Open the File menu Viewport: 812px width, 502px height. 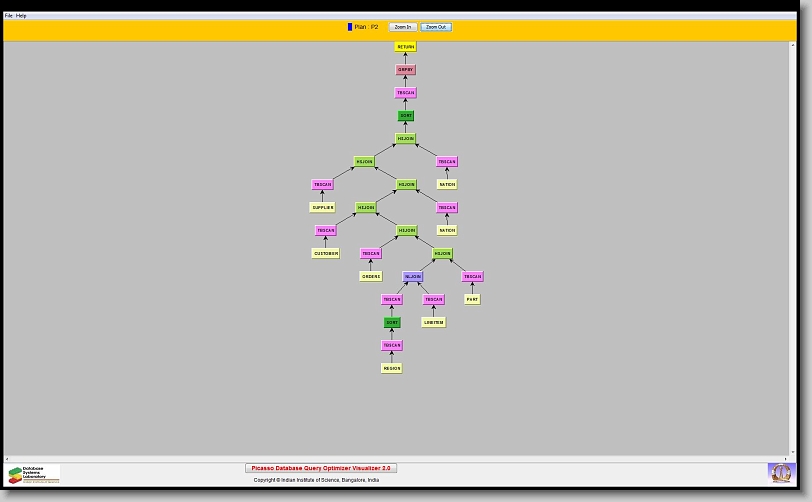[x=8, y=16]
